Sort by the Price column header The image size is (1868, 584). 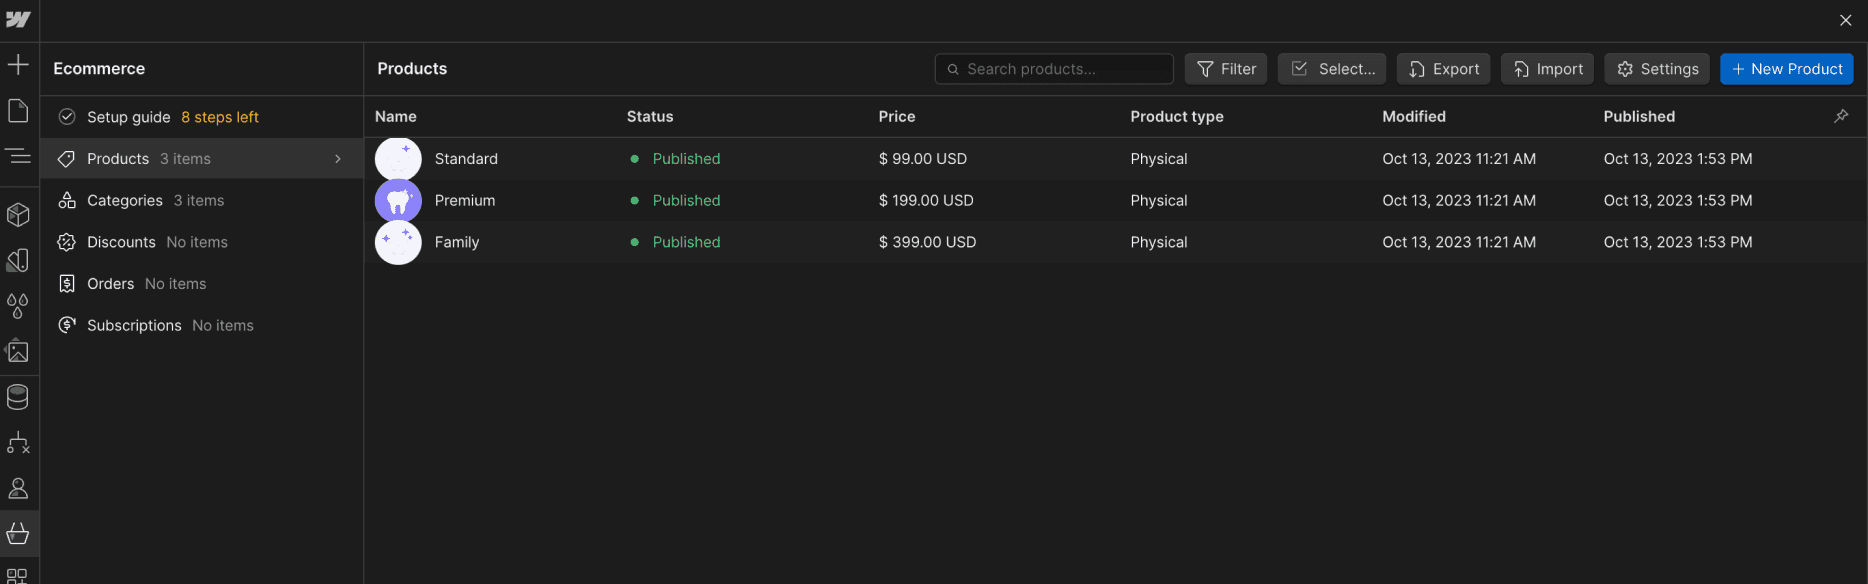point(897,116)
